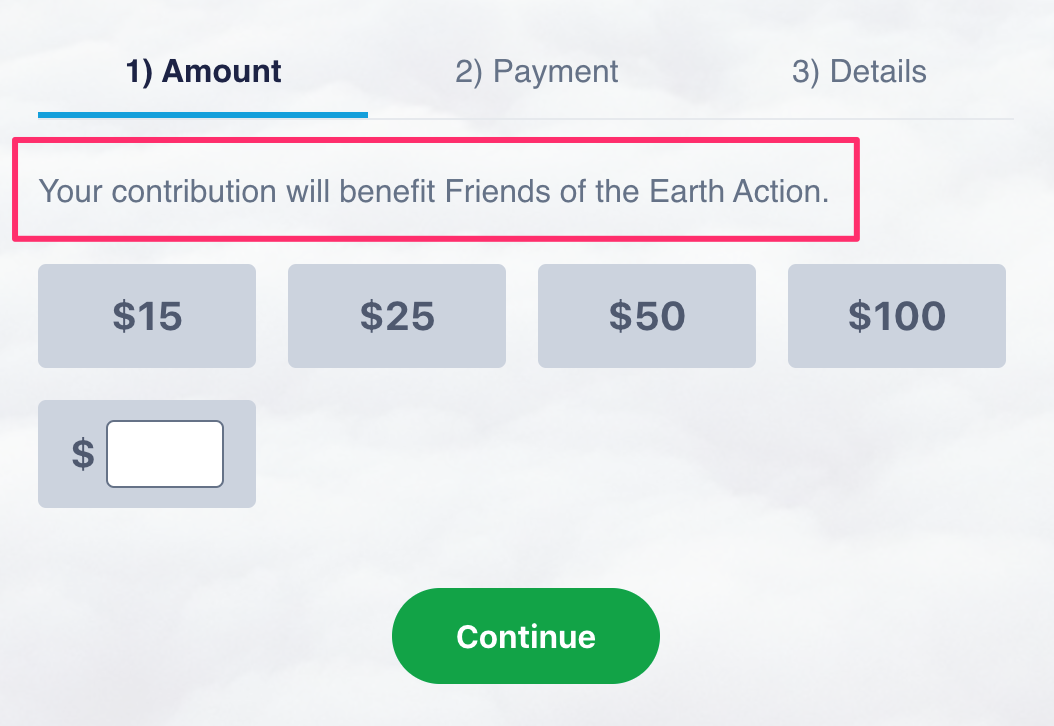Select the $15 donation amount
The image size is (1054, 726).
pos(146,316)
